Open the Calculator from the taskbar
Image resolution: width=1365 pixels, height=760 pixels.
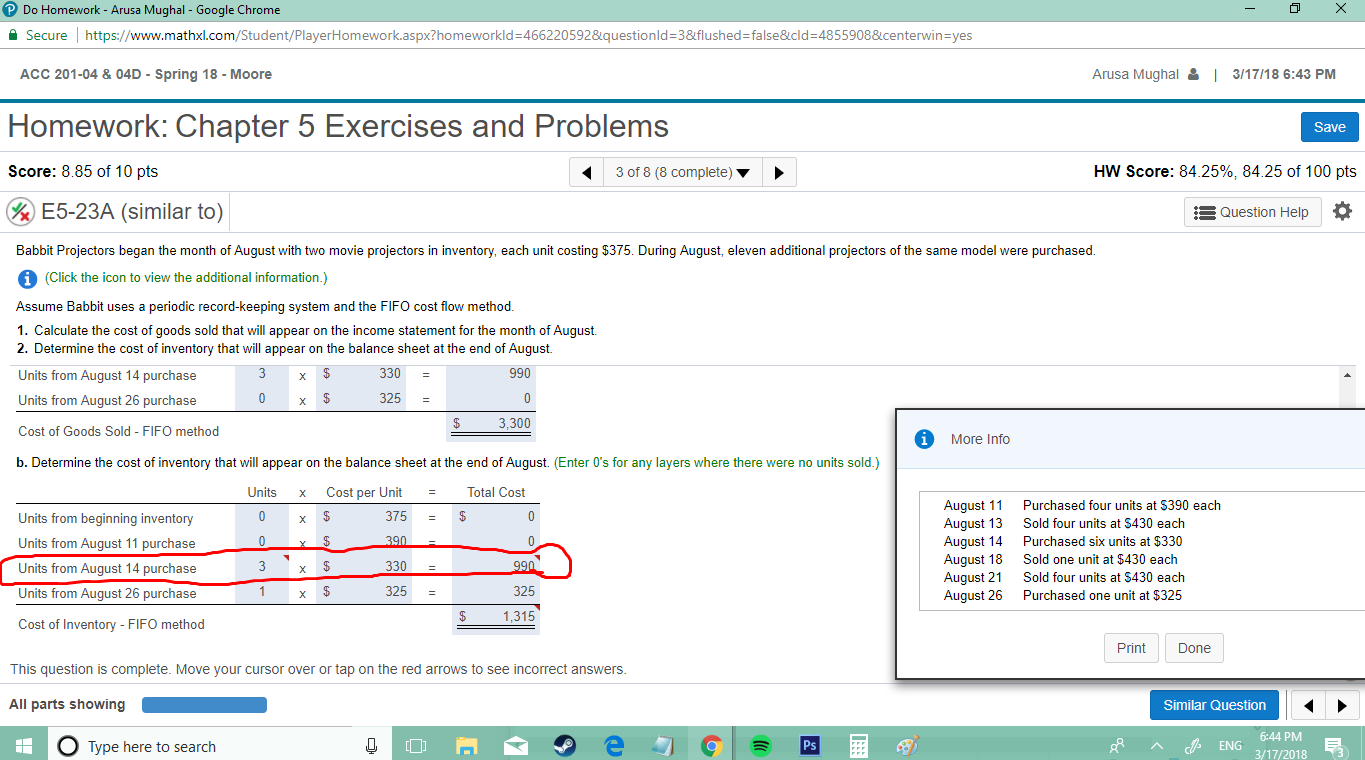click(x=858, y=745)
